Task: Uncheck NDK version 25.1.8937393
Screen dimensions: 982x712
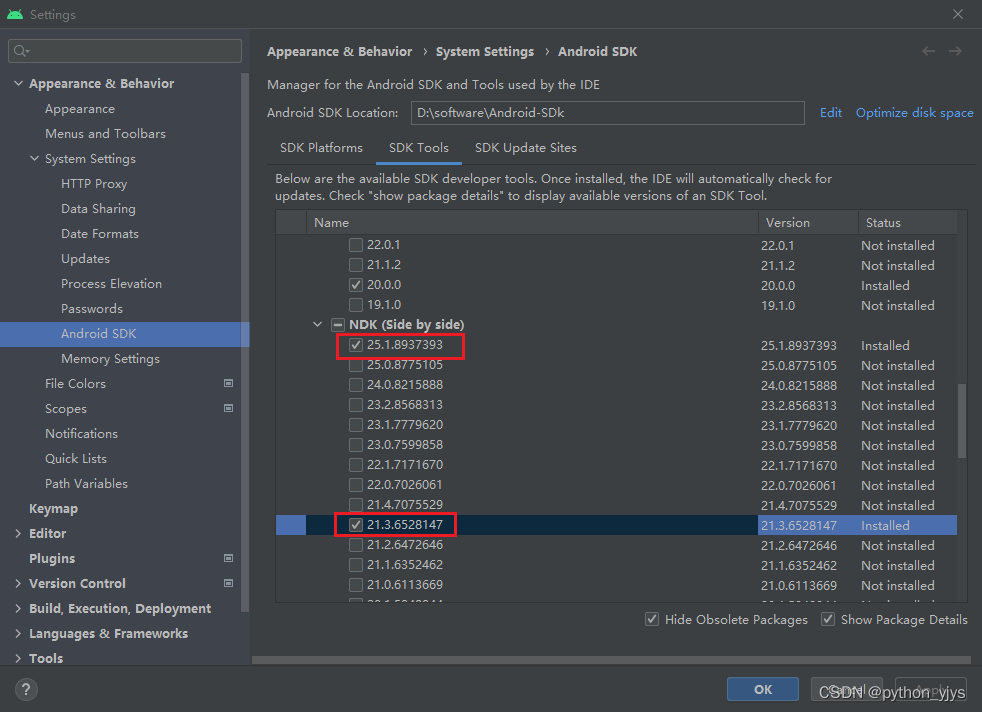Action: point(356,345)
